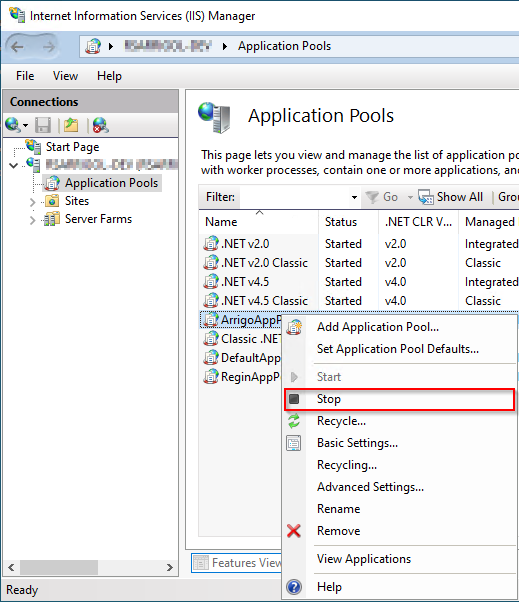Open the Create New Connection globe icon
This screenshot has height=602, width=519.
pos(16,125)
